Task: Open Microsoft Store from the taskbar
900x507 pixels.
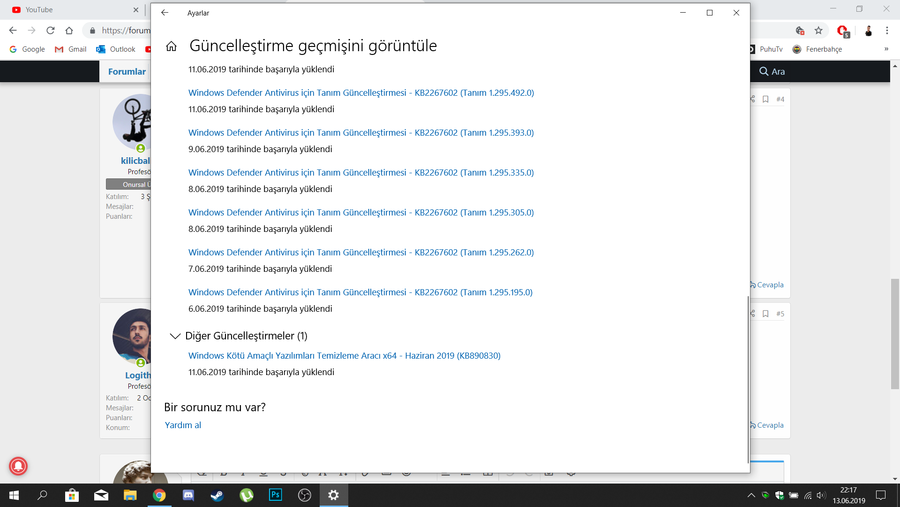Action: (x=72, y=495)
